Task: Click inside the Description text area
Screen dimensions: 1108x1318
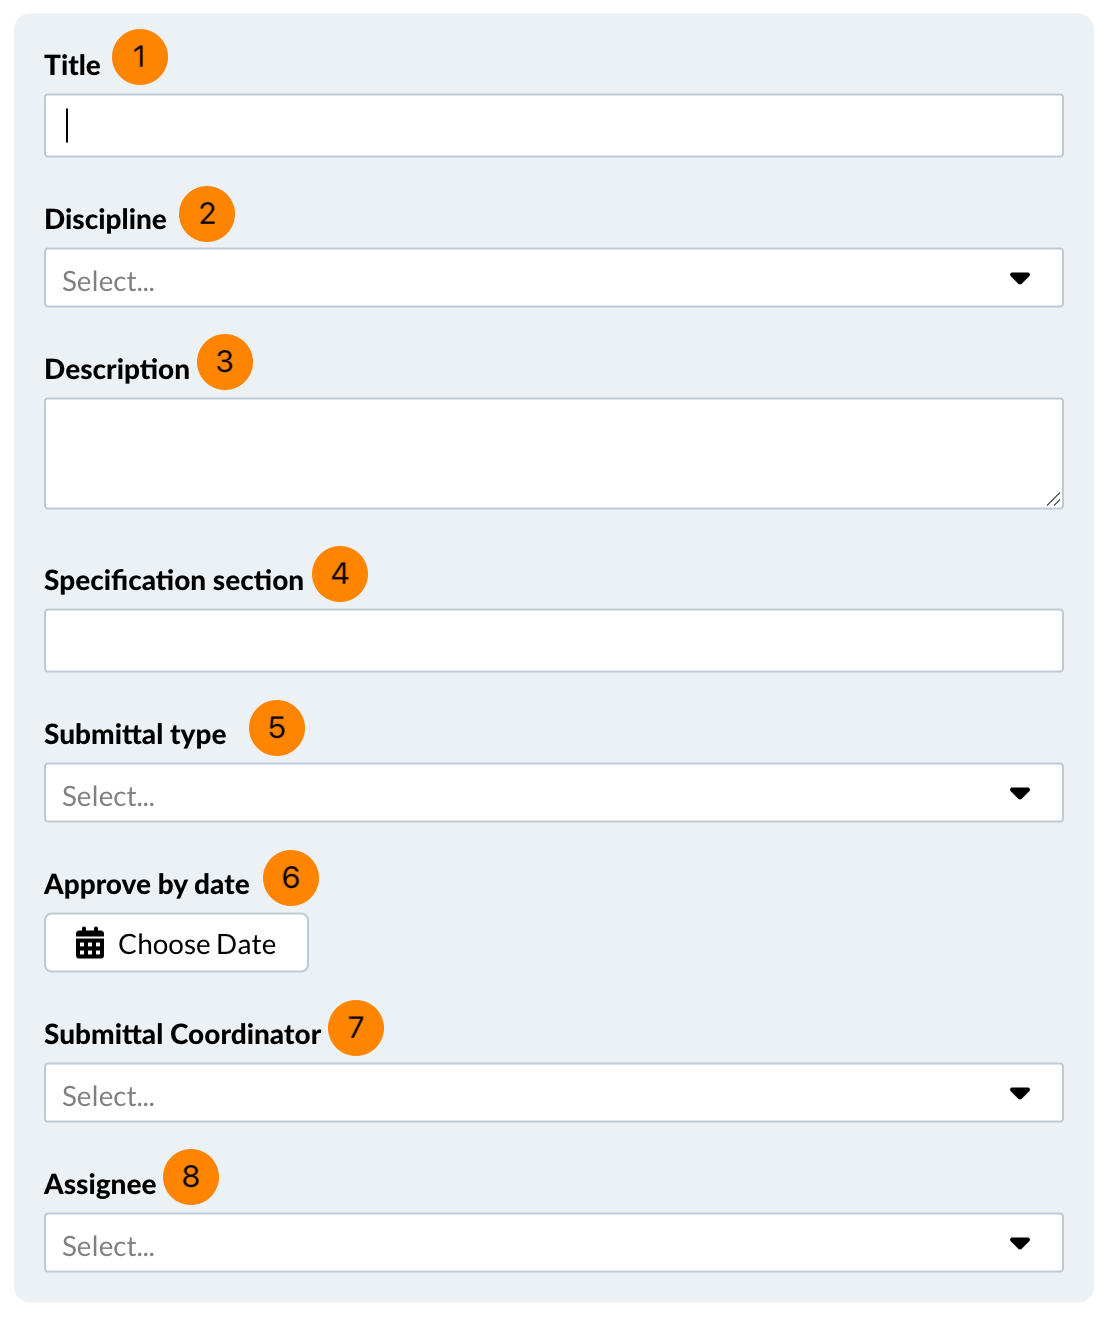Action: tap(553, 453)
